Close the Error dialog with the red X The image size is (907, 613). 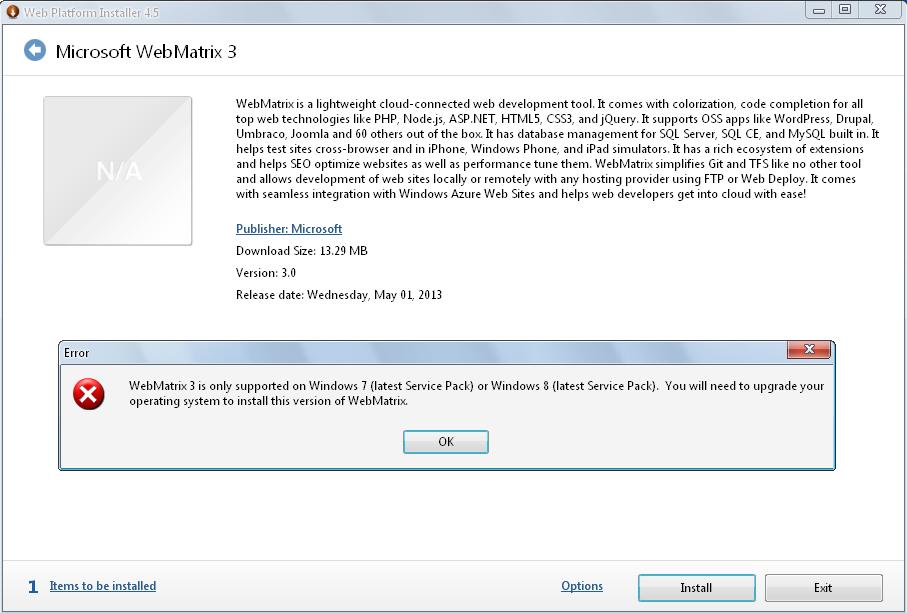(x=809, y=349)
